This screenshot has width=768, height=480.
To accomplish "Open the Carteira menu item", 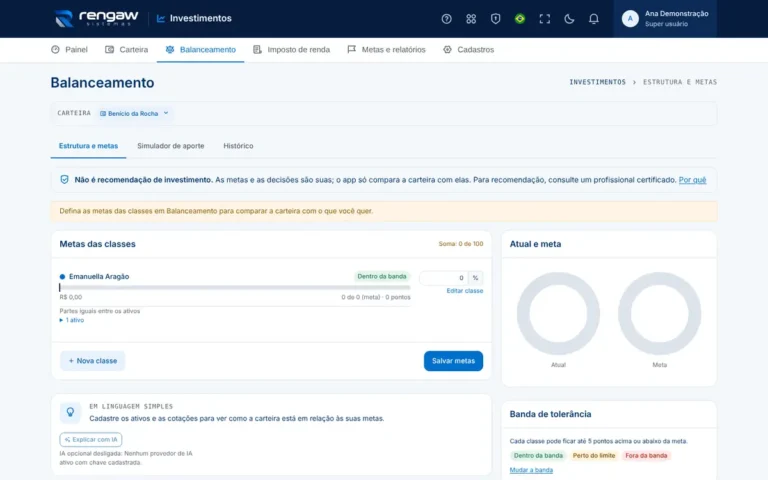I will [x=126, y=49].
